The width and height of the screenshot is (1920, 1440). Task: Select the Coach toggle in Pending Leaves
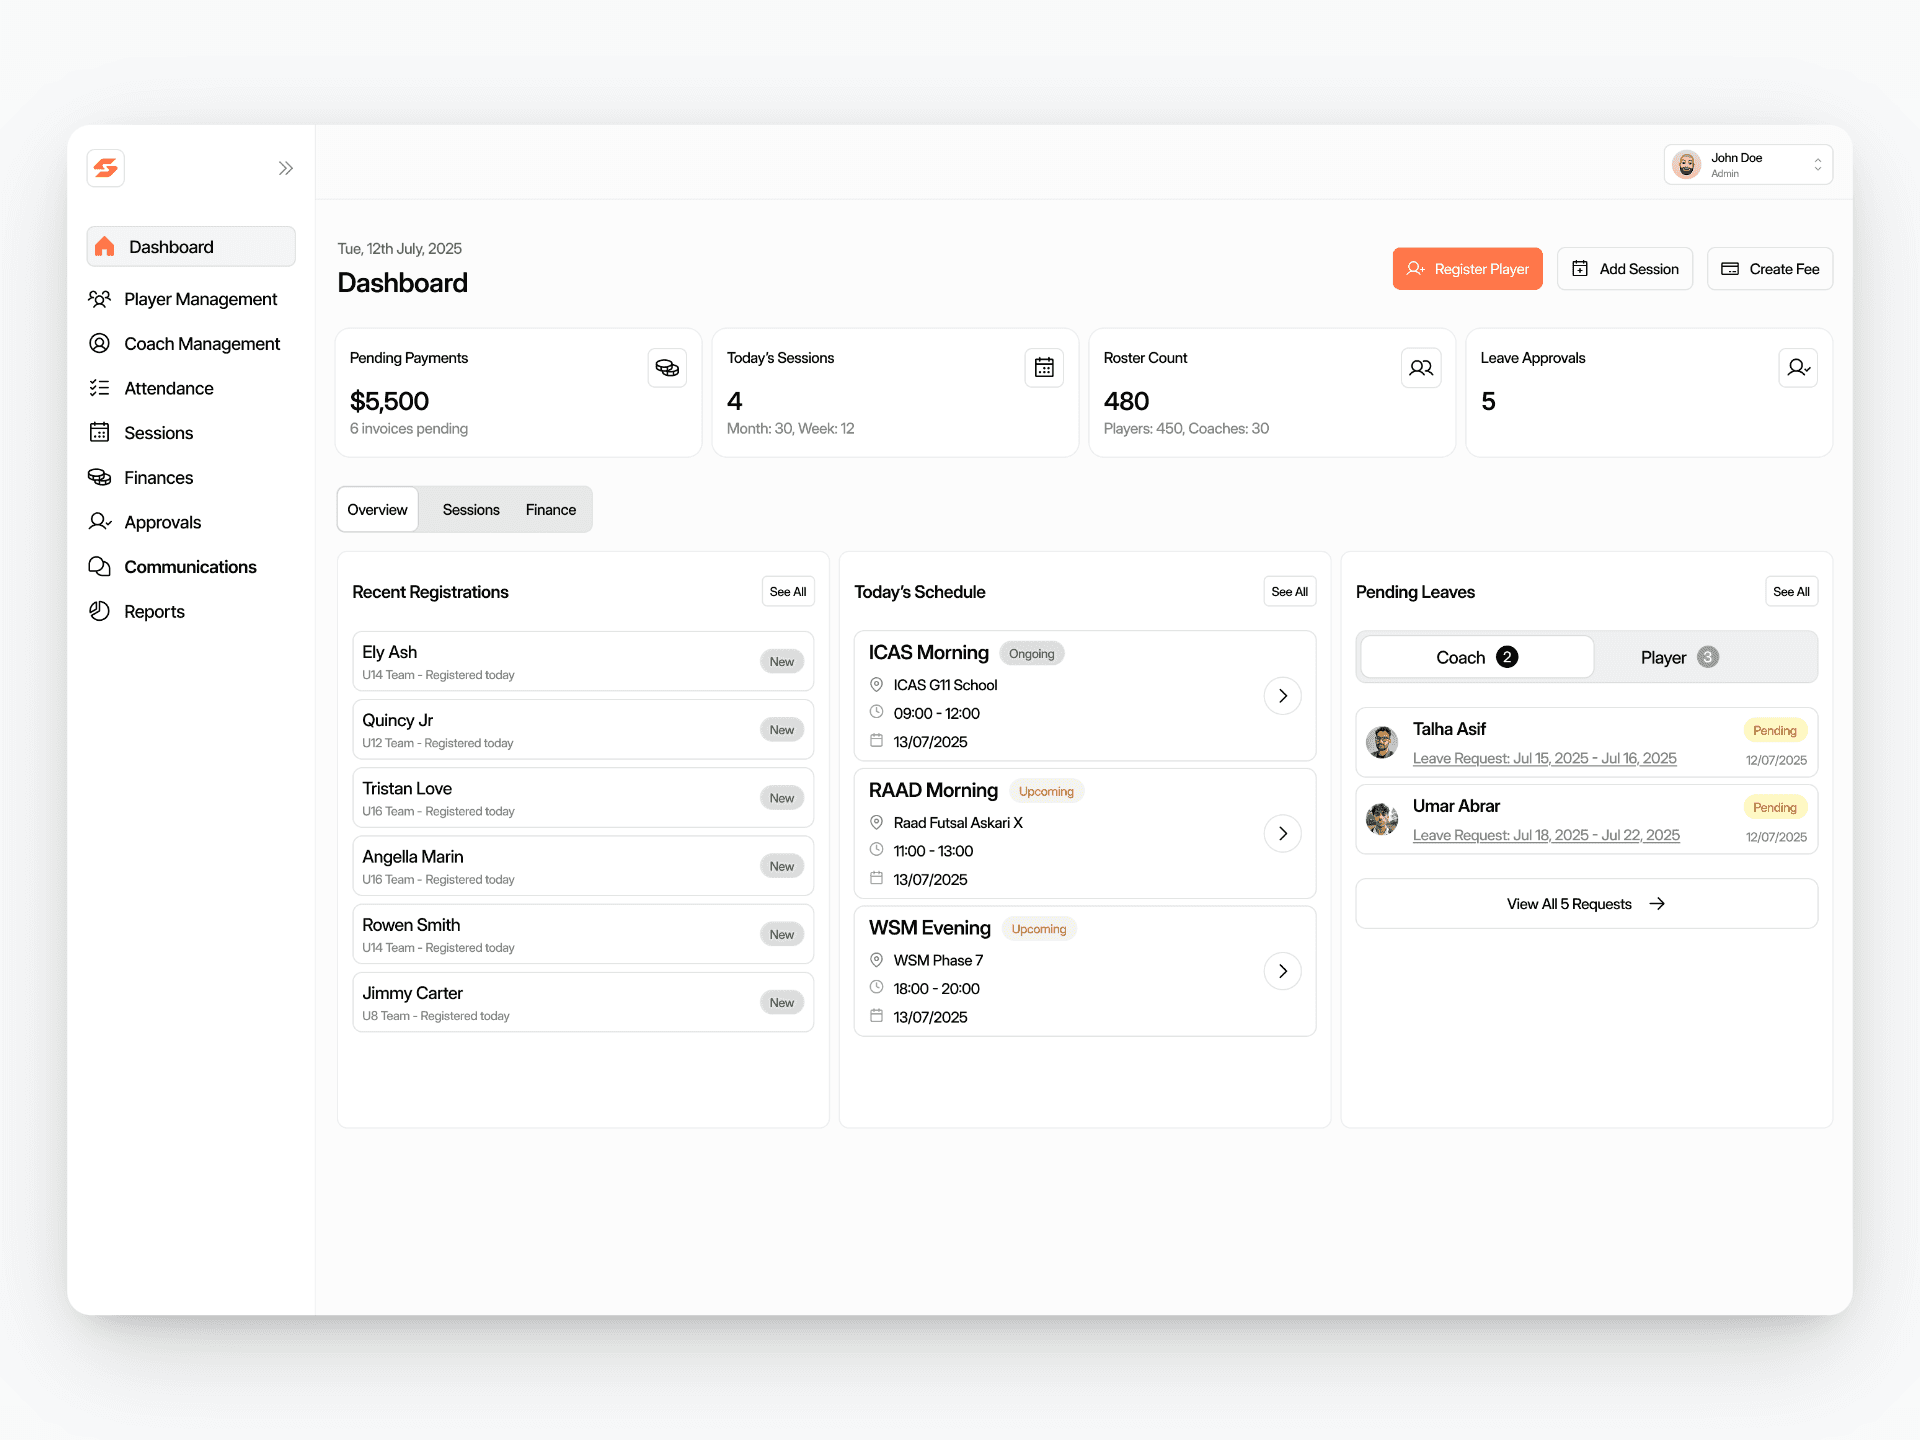coord(1476,657)
